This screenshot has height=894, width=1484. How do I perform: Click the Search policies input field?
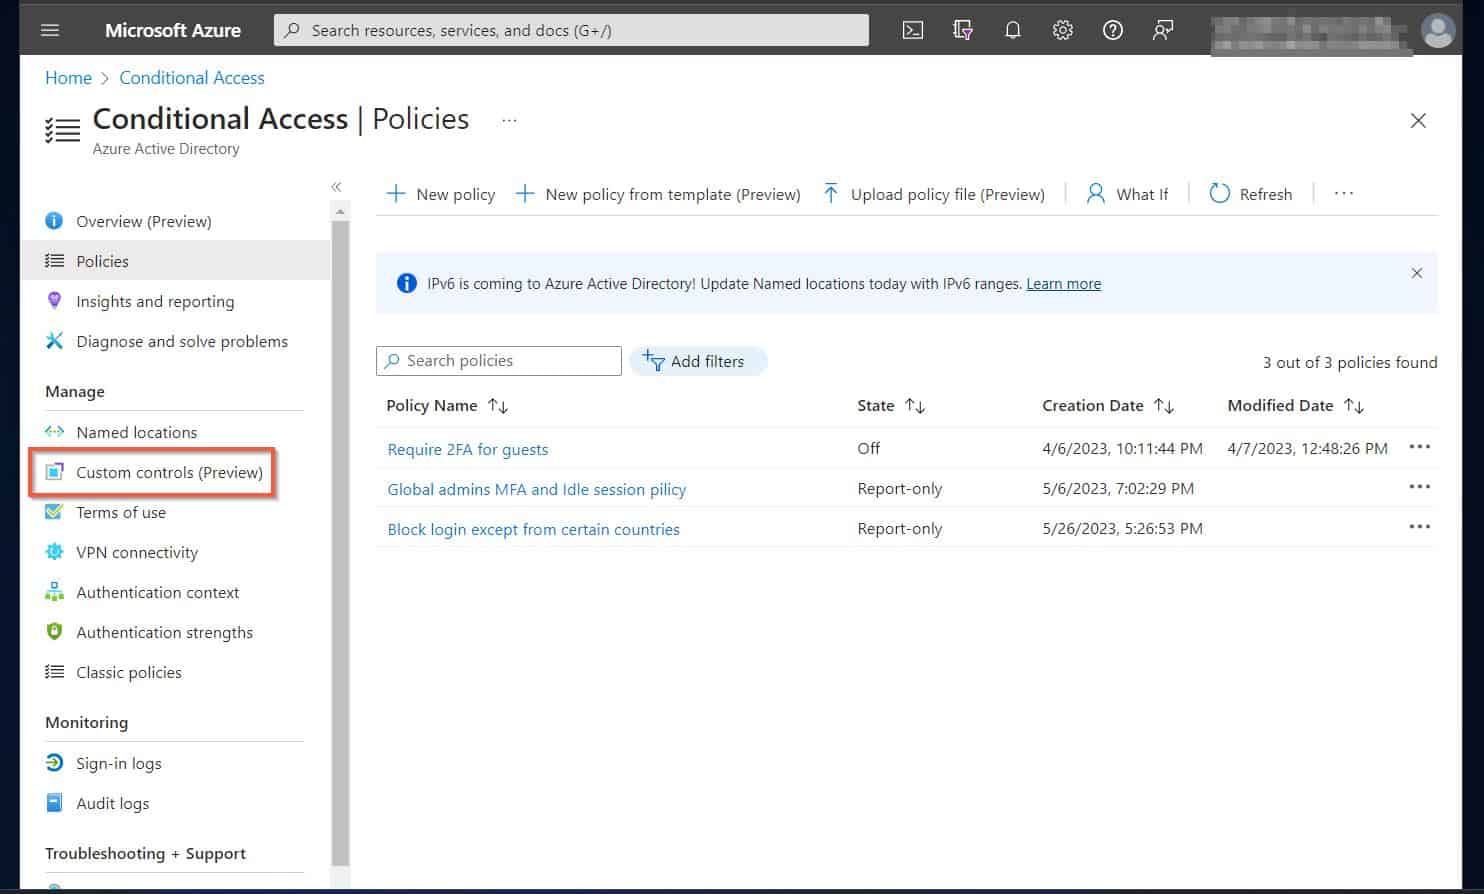click(x=497, y=360)
